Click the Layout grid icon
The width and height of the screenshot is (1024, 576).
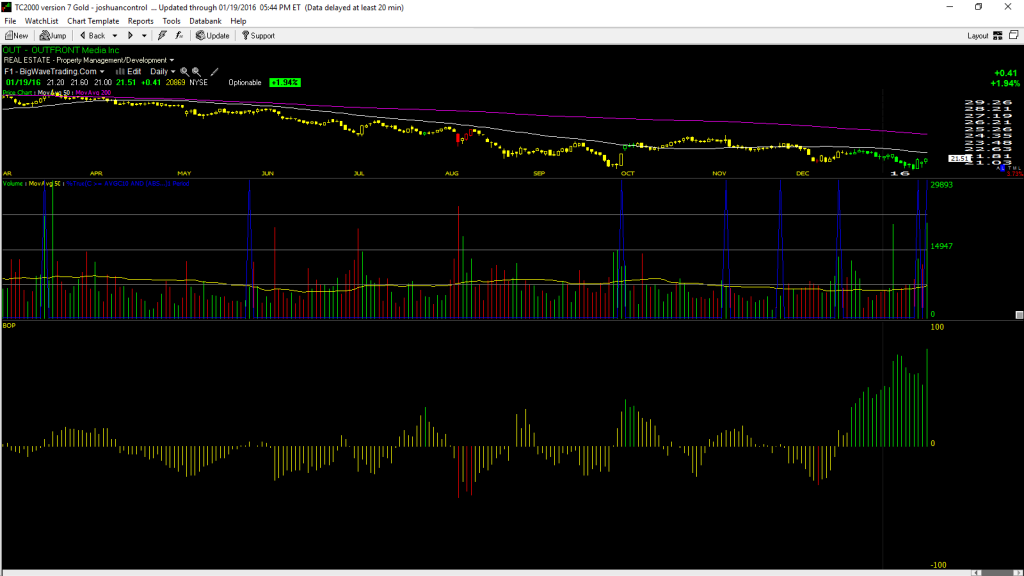tap(998, 36)
